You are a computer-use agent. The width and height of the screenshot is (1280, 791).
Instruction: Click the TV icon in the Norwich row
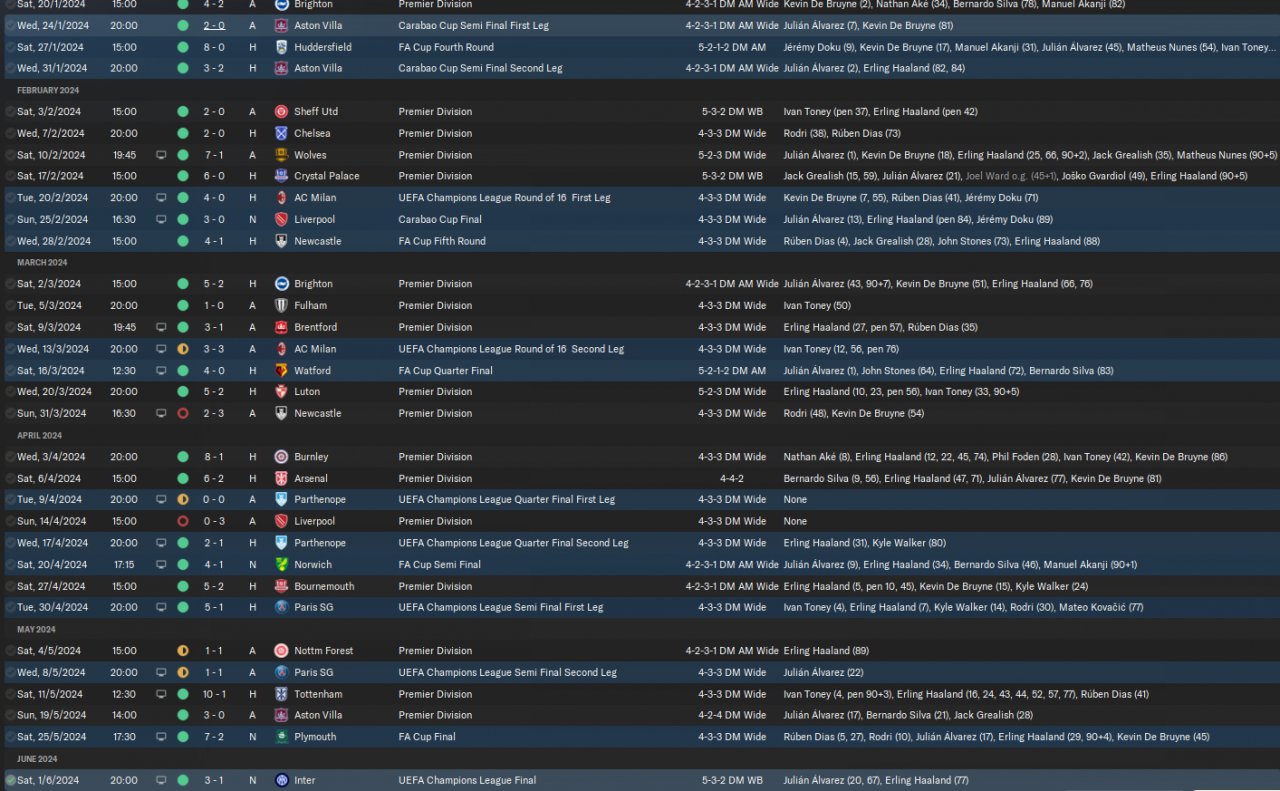click(161, 565)
